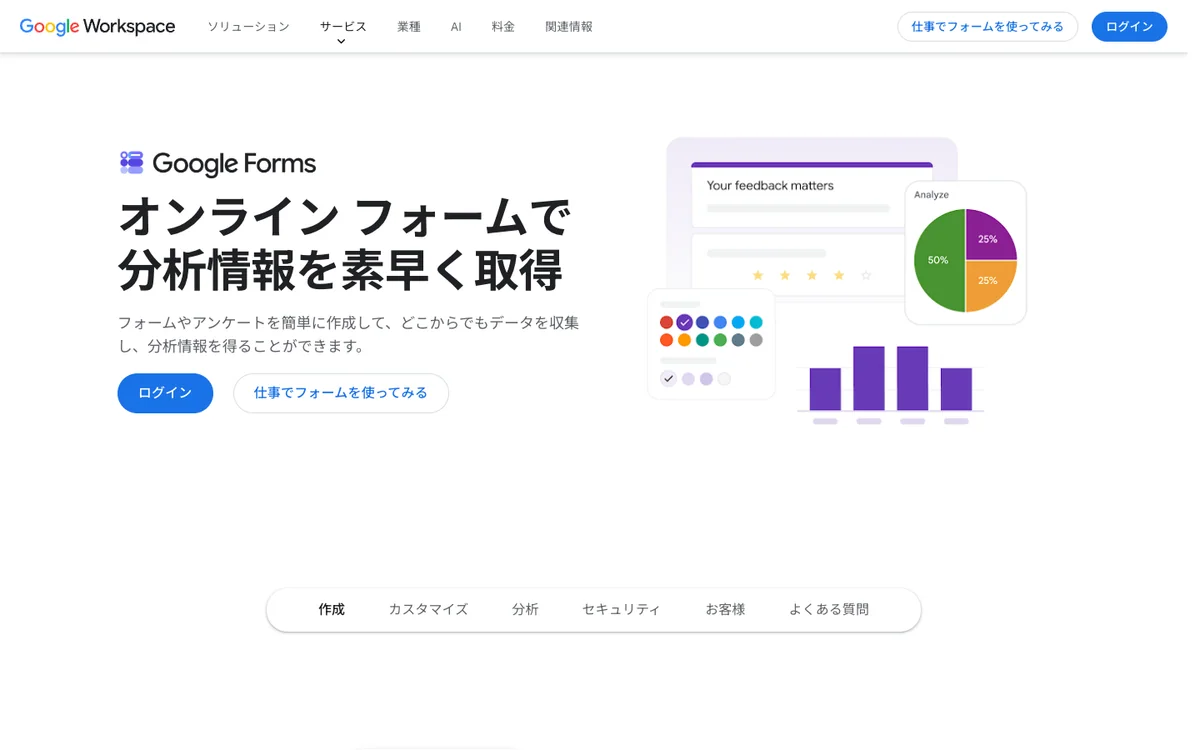Viewport: 1200px width, 750px height.
Task: Open the セキュリティ tab
Action: (621, 609)
